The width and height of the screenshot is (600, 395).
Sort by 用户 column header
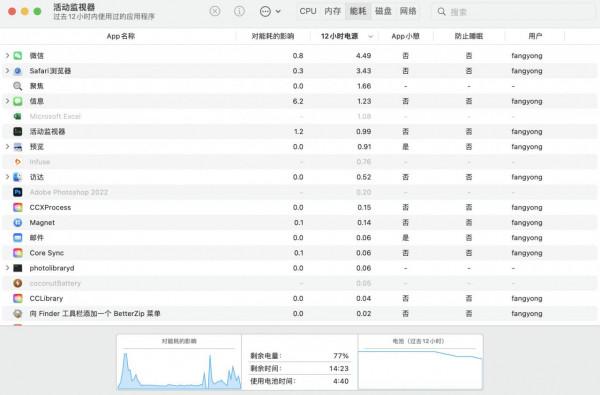535,36
